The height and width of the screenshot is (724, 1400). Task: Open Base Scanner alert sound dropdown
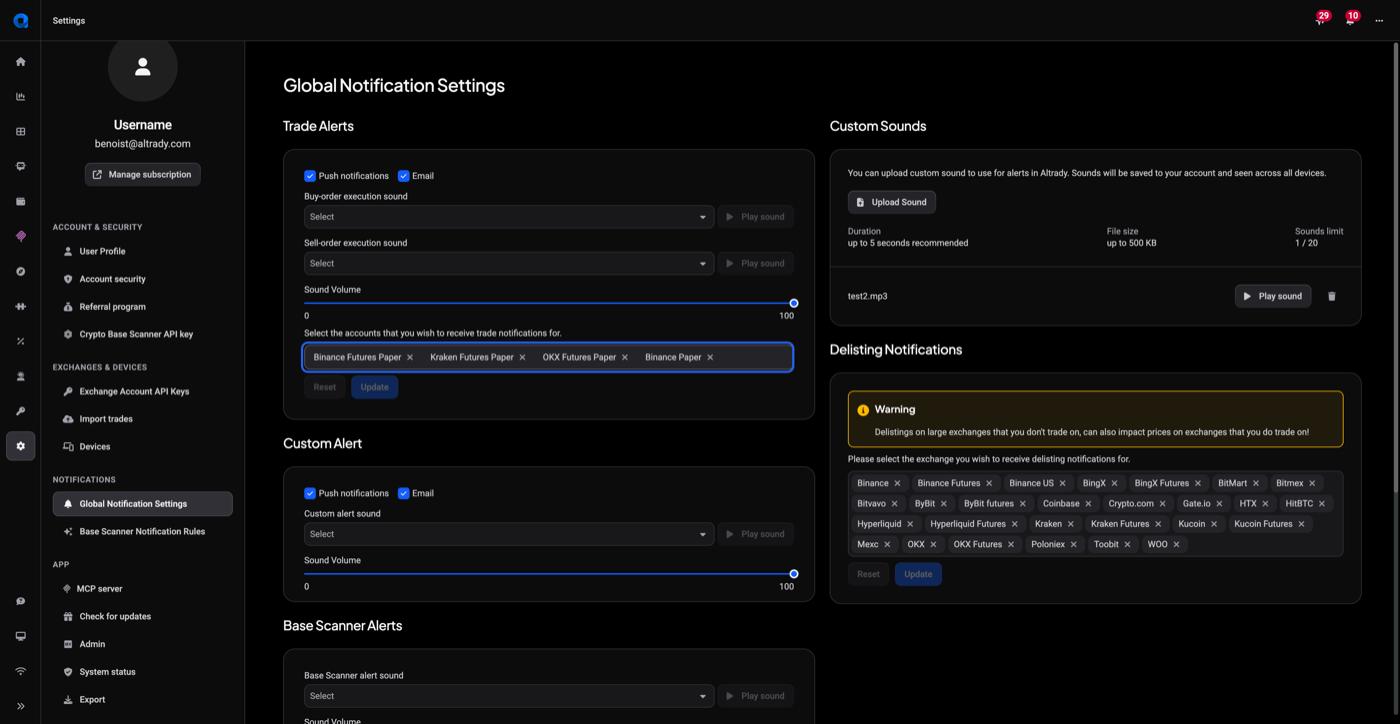point(509,696)
